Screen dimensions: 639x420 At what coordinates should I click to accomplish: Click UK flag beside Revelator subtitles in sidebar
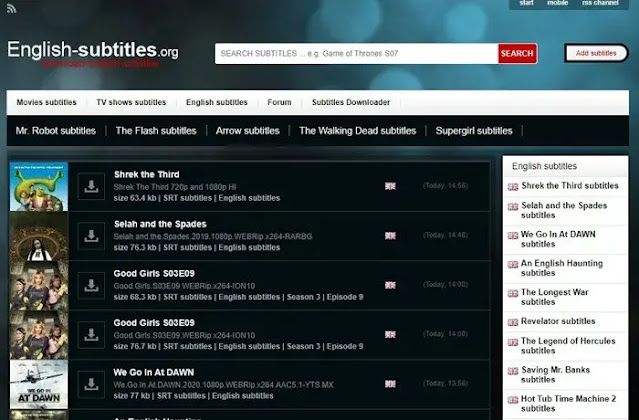tap(513, 322)
